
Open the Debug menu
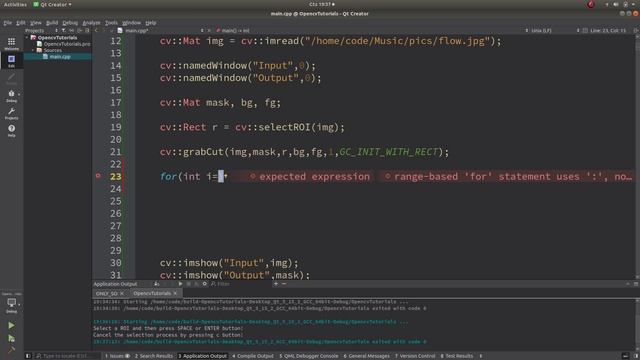[x=70, y=23]
